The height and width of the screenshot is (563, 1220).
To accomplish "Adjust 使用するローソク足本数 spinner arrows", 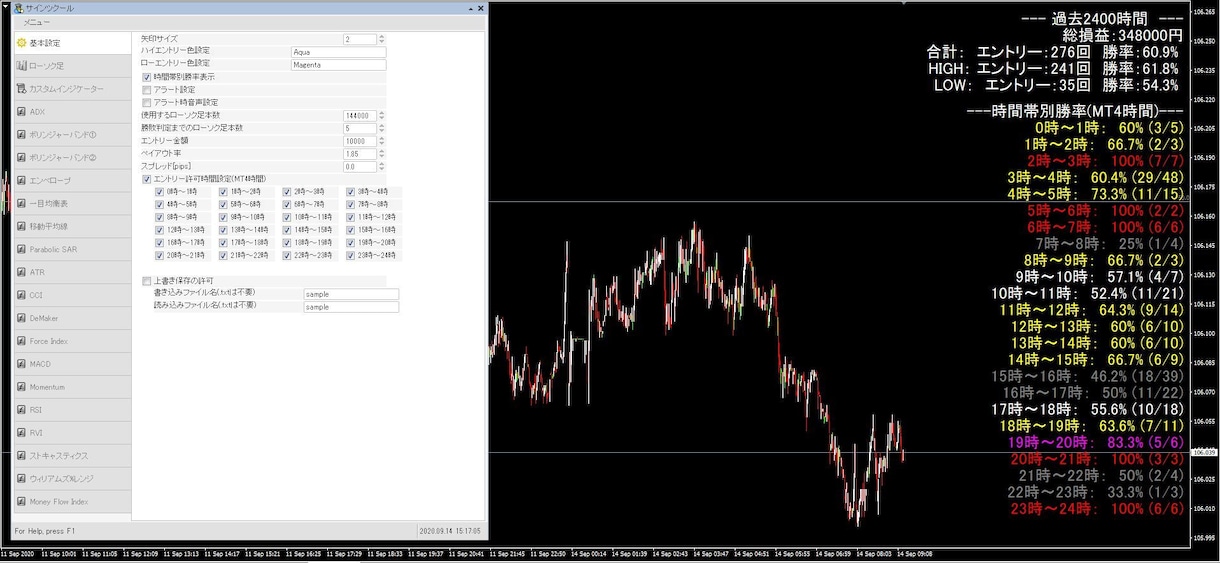I will point(381,115).
